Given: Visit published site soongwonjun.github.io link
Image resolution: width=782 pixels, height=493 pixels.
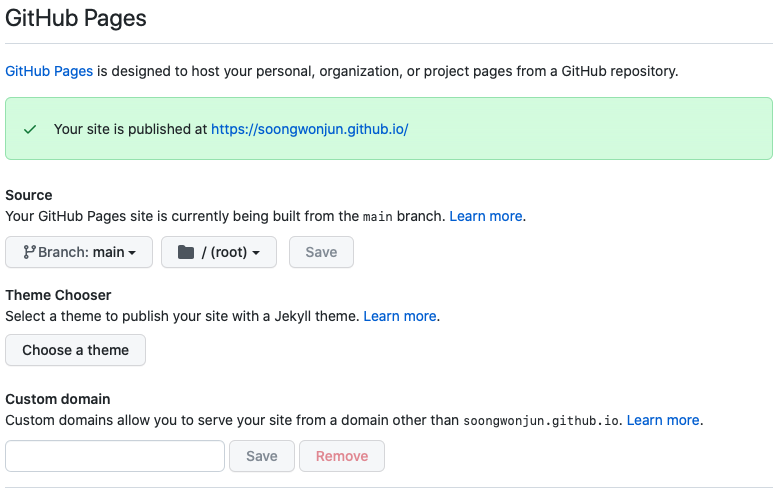Looking at the screenshot, I should coord(309,129).
